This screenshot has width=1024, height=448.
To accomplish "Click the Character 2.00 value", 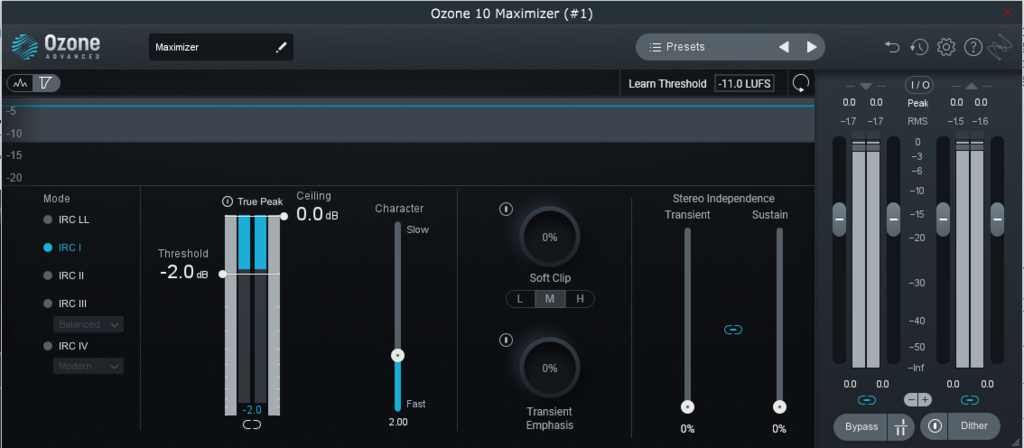I will coord(398,422).
